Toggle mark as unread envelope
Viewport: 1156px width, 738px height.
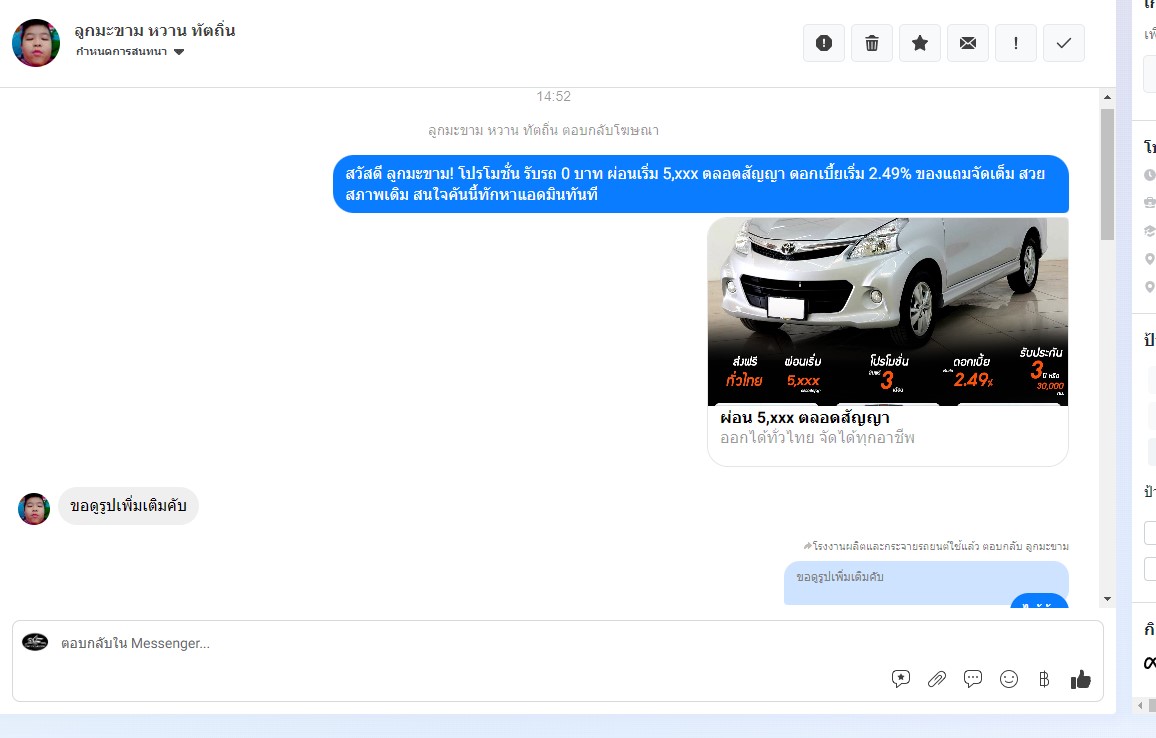point(968,43)
